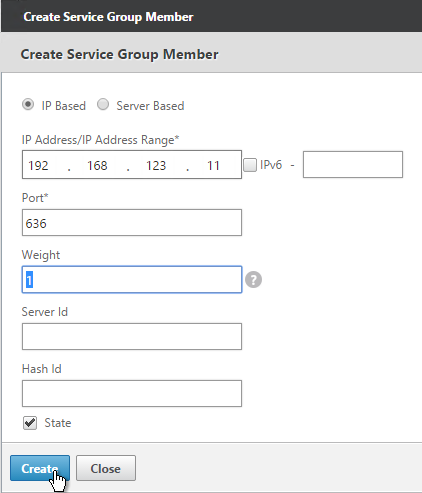Click the Weight help question mark icon
422x493 pixels.
pyautogui.click(x=253, y=279)
